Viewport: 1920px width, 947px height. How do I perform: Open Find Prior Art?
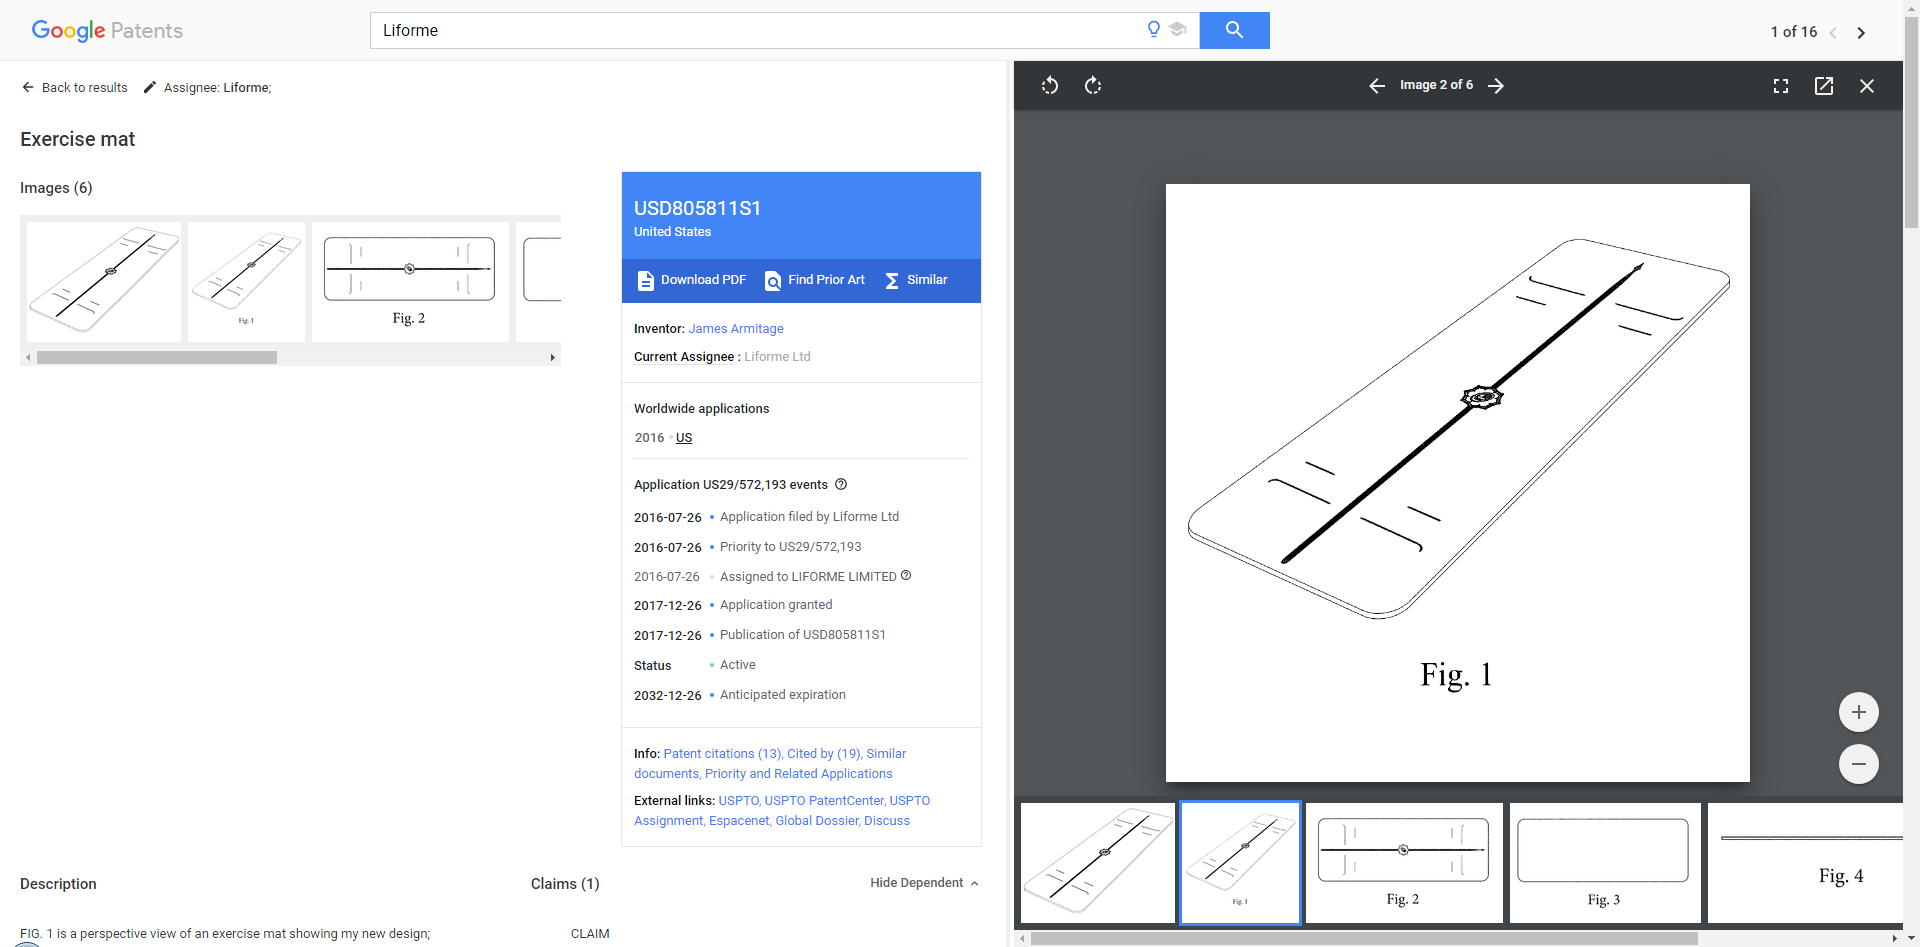tap(815, 280)
